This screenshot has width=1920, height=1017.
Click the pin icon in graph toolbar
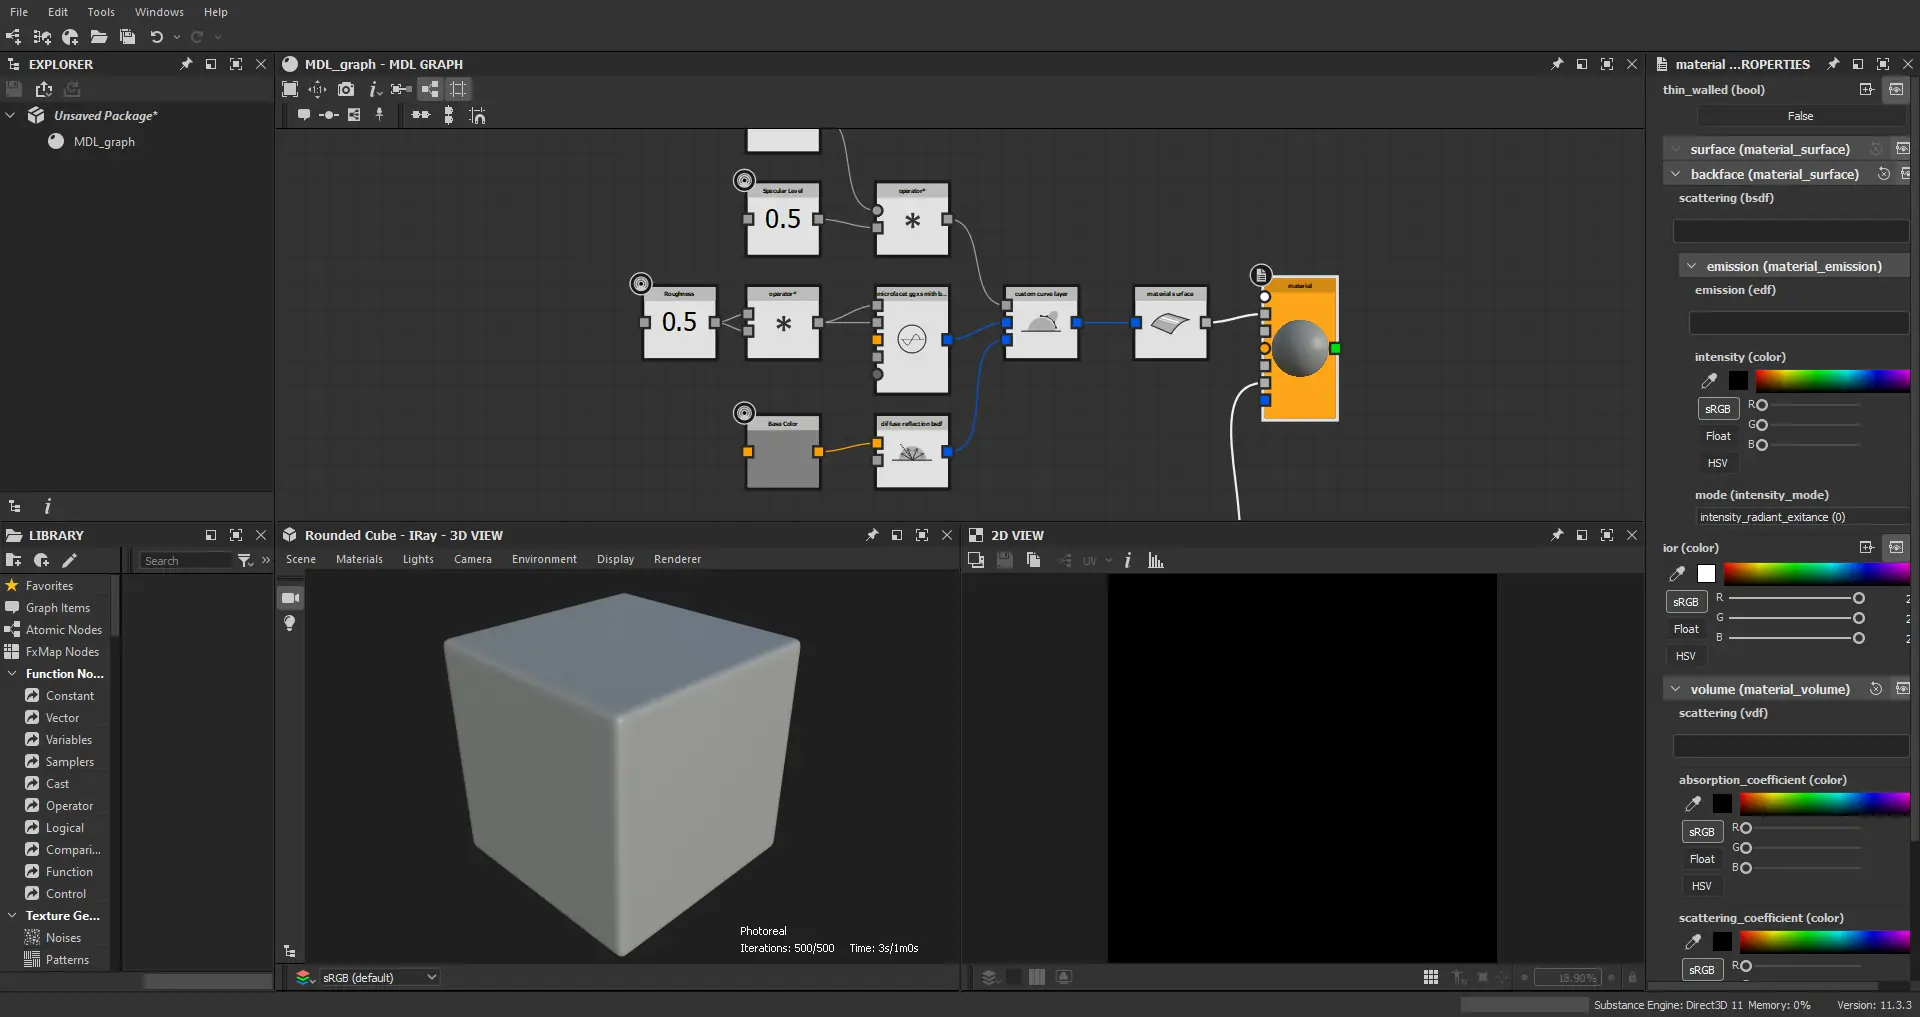click(379, 116)
